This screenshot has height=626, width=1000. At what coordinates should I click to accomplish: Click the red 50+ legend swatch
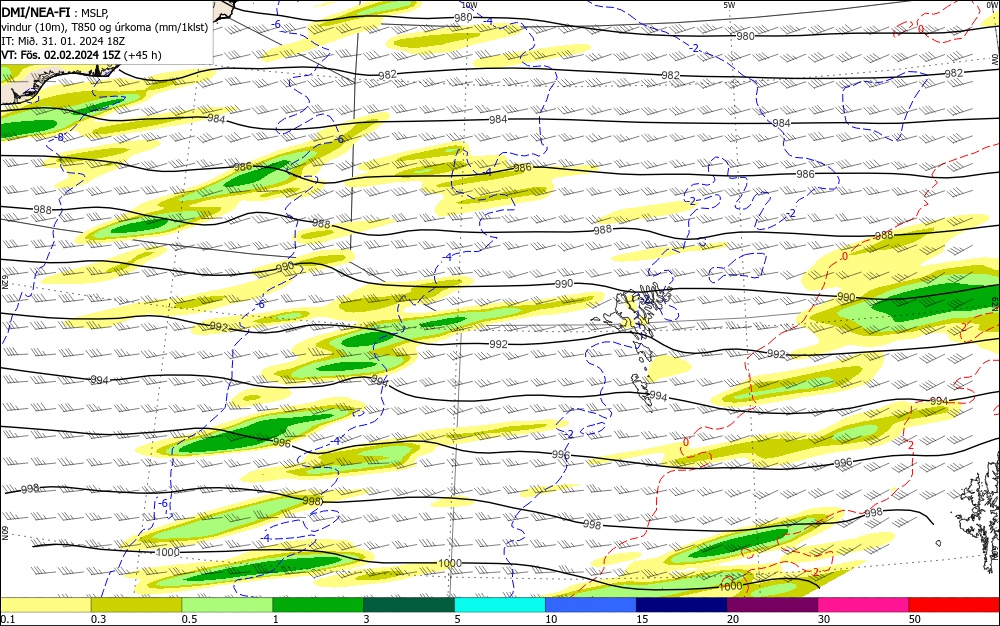[954, 605]
